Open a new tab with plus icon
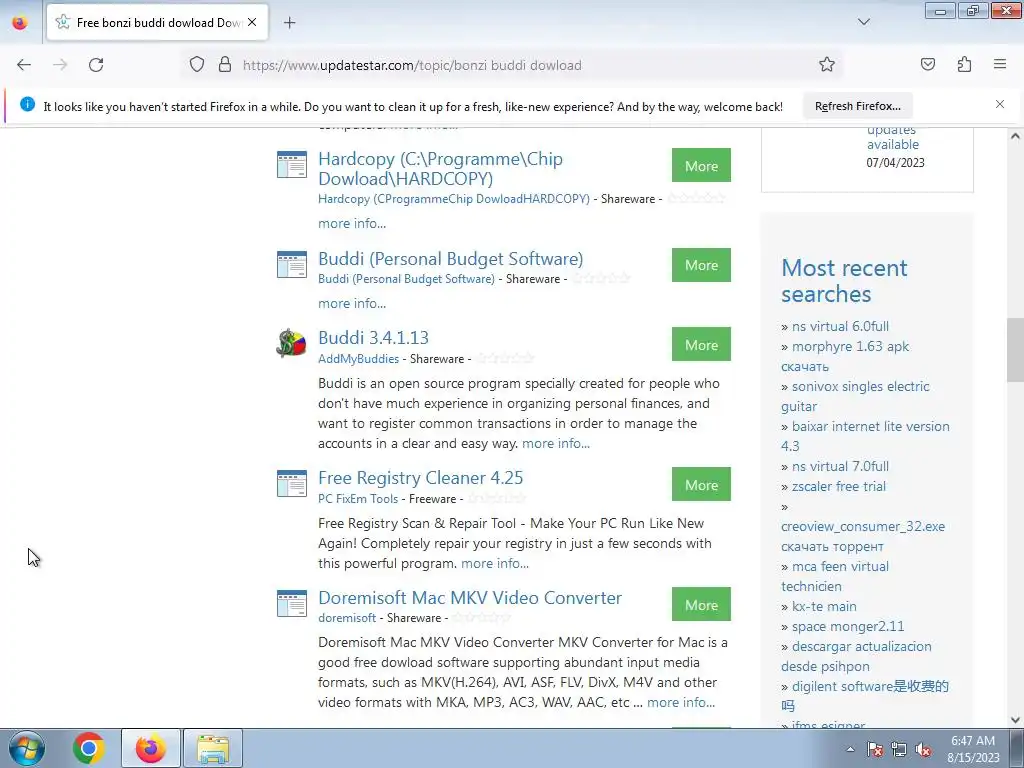This screenshot has width=1024, height=768. 289,23
